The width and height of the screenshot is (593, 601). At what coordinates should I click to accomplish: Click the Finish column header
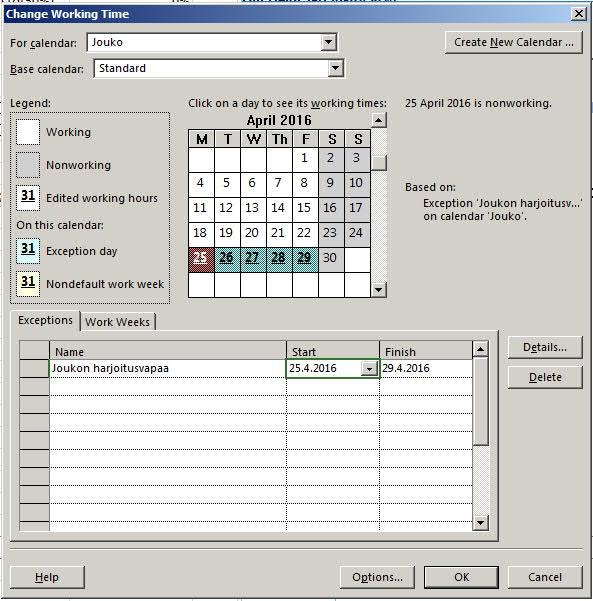coord(426,351)
